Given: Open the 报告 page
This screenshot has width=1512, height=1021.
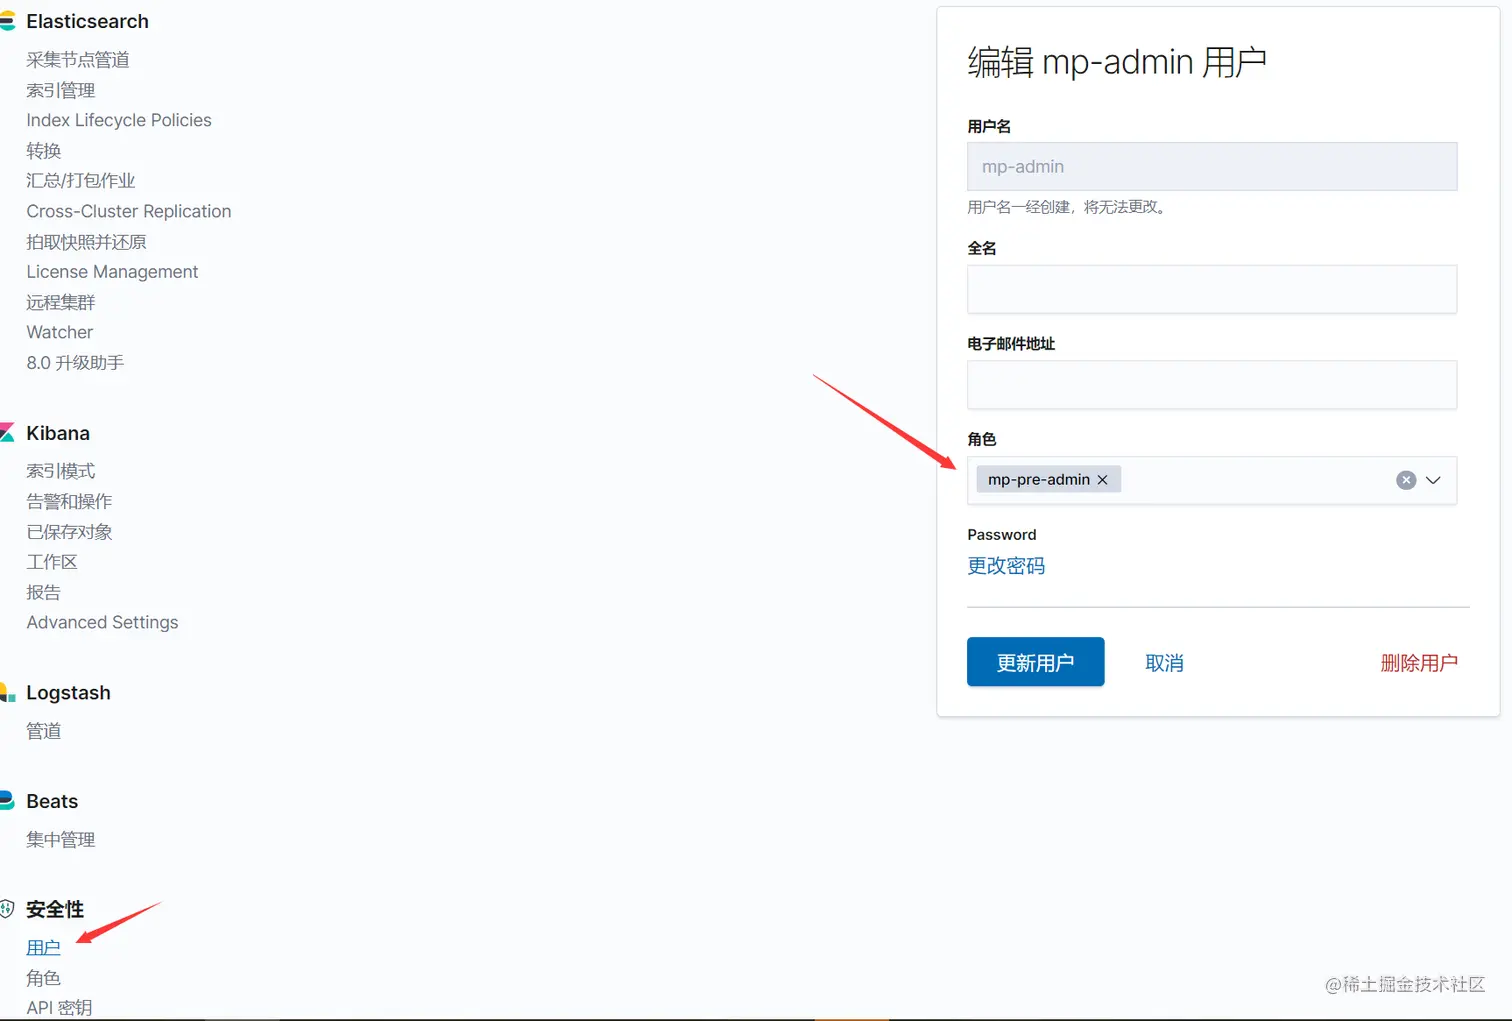Looking at the screenshot, I should [44, 592].
